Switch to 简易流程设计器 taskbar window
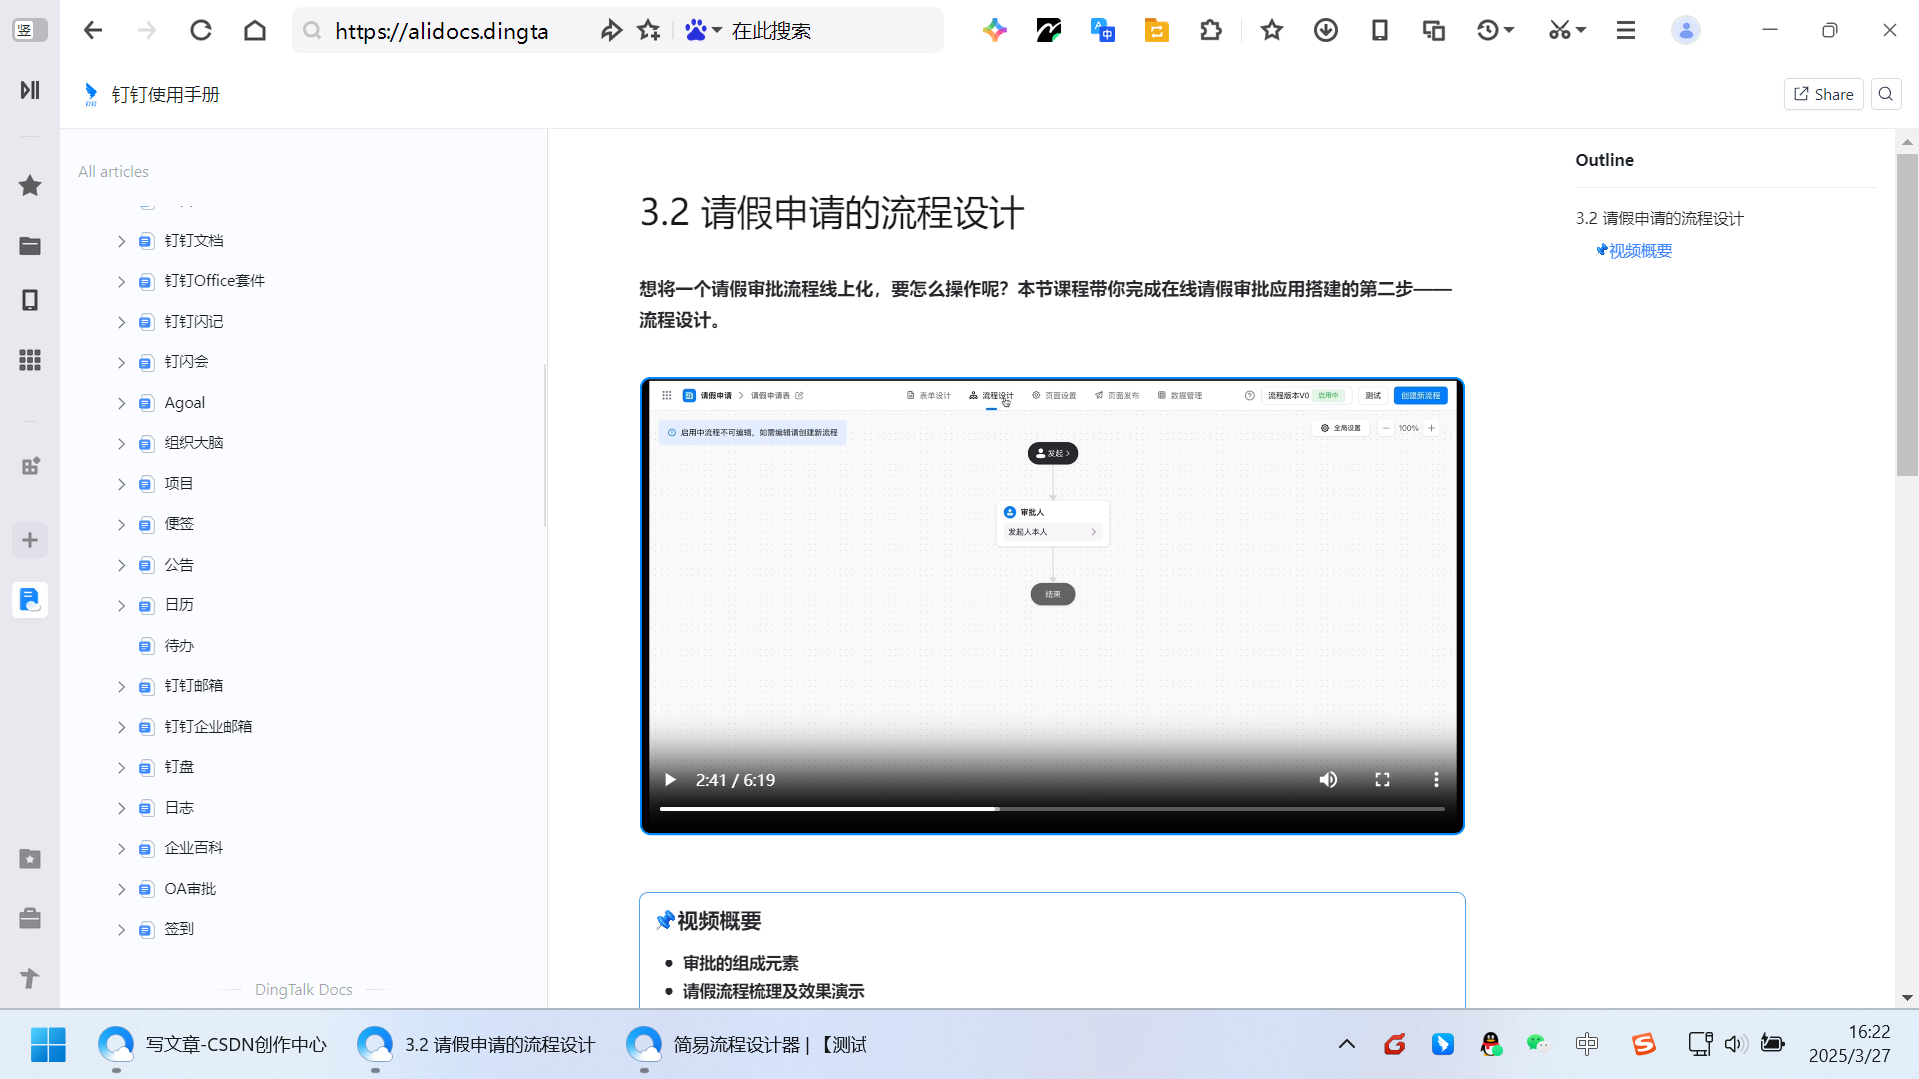The image size is (1919, 1079). click(x=746, y=1045)
